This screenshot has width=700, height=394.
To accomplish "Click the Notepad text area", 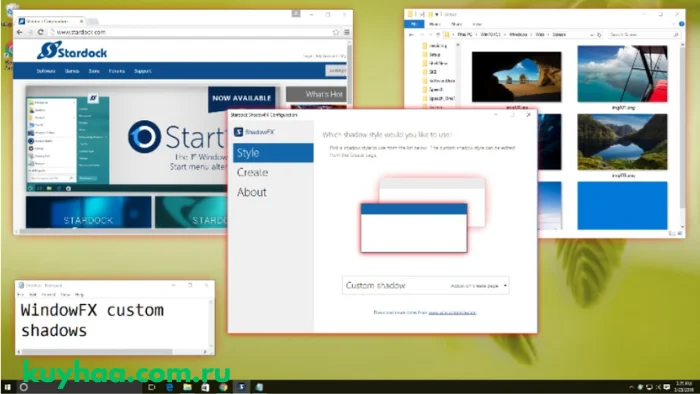I will [112, 323].
